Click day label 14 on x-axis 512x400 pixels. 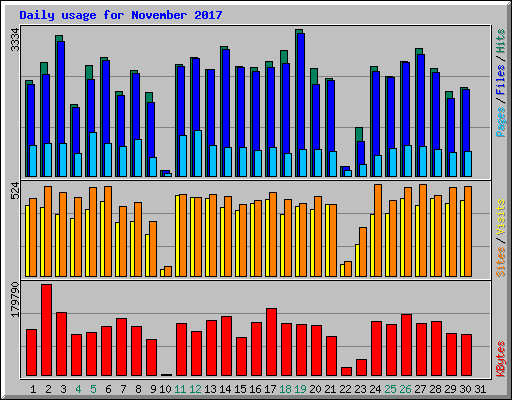(x=225, y=389)
